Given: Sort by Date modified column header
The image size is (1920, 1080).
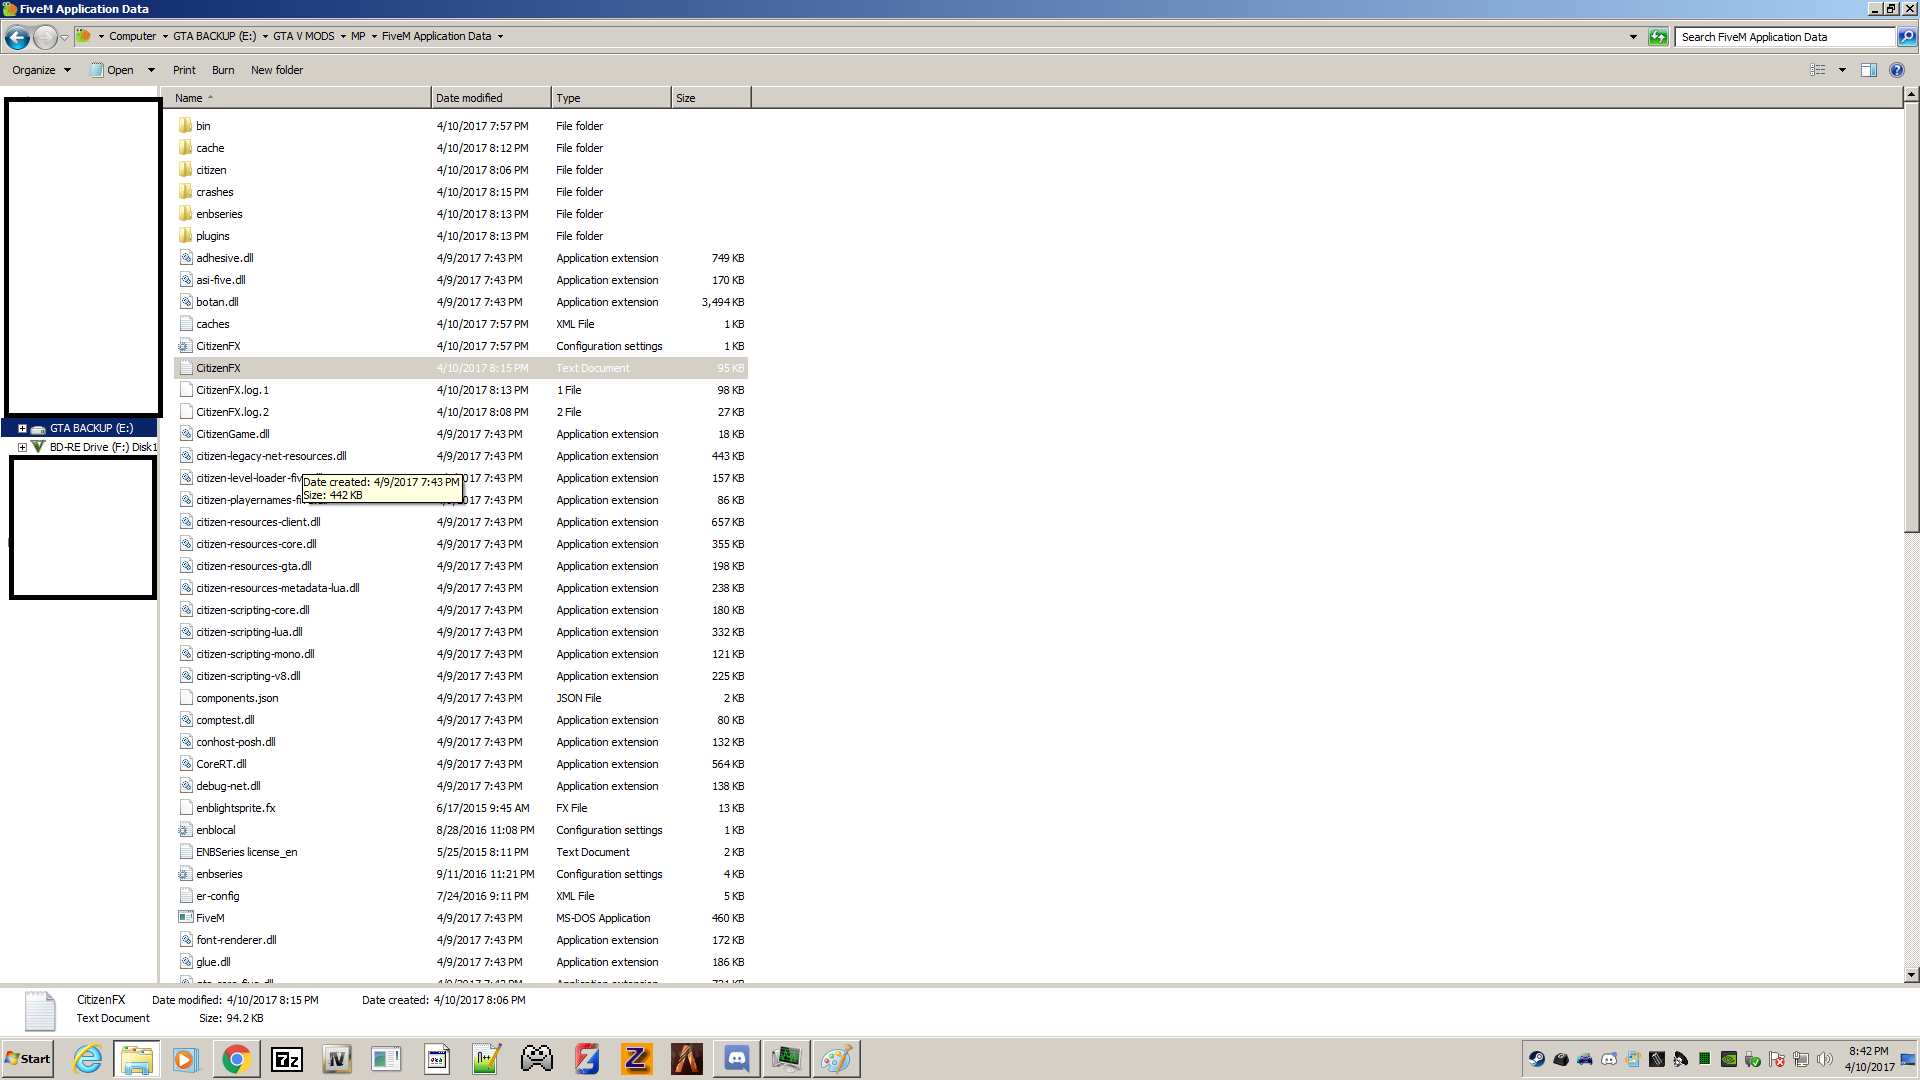Looking at the screenshot, I should [x=491, y=98].
